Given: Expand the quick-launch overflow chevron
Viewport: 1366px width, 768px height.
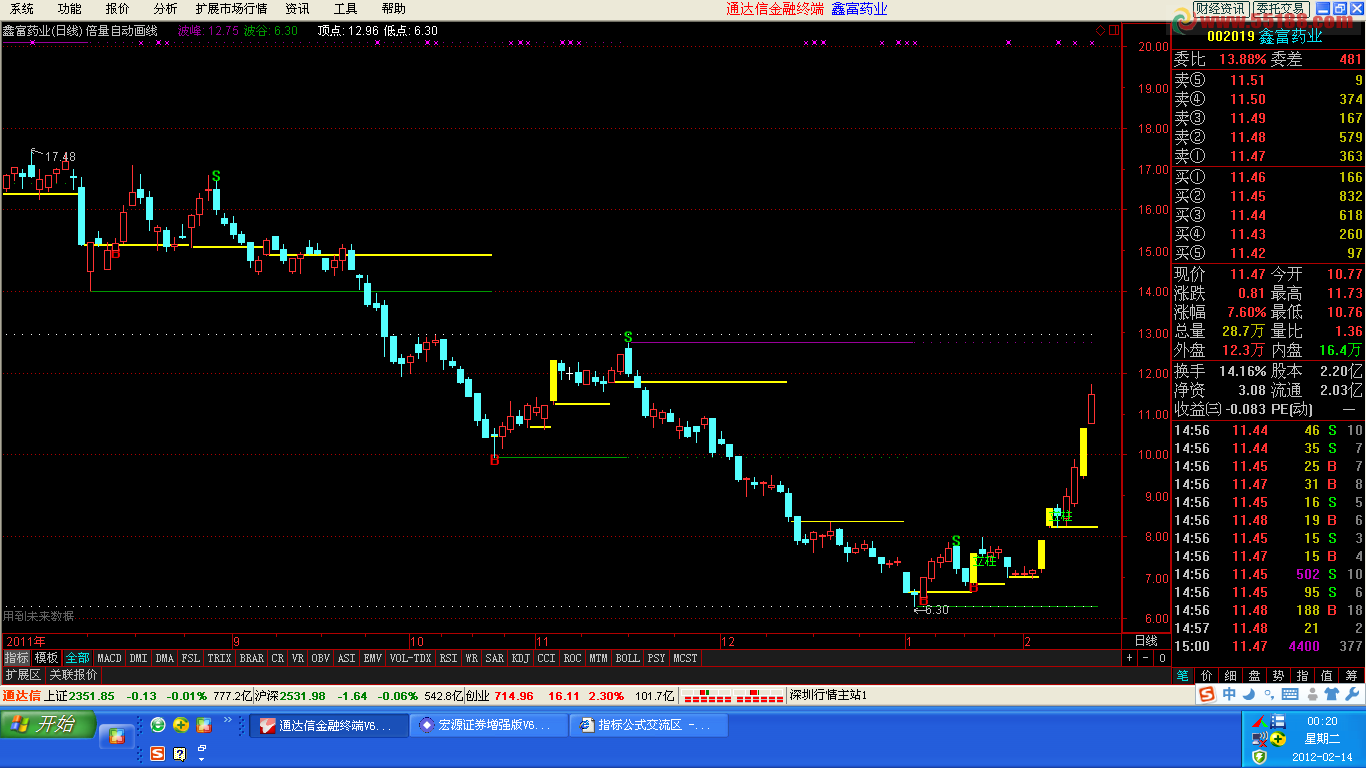Looking at the screenshot, I should click(x=228, y=720).
